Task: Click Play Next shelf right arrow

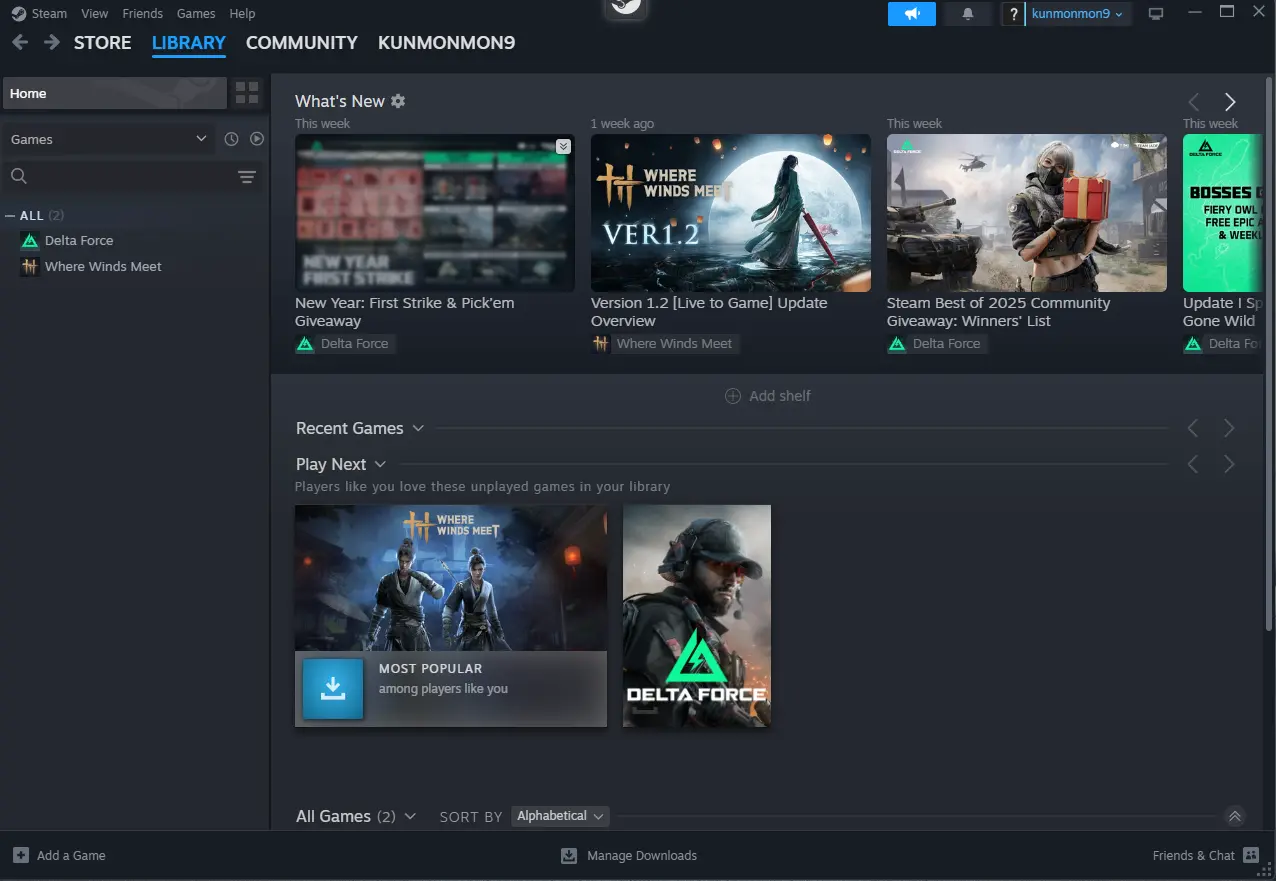Action: point(1229,464)
